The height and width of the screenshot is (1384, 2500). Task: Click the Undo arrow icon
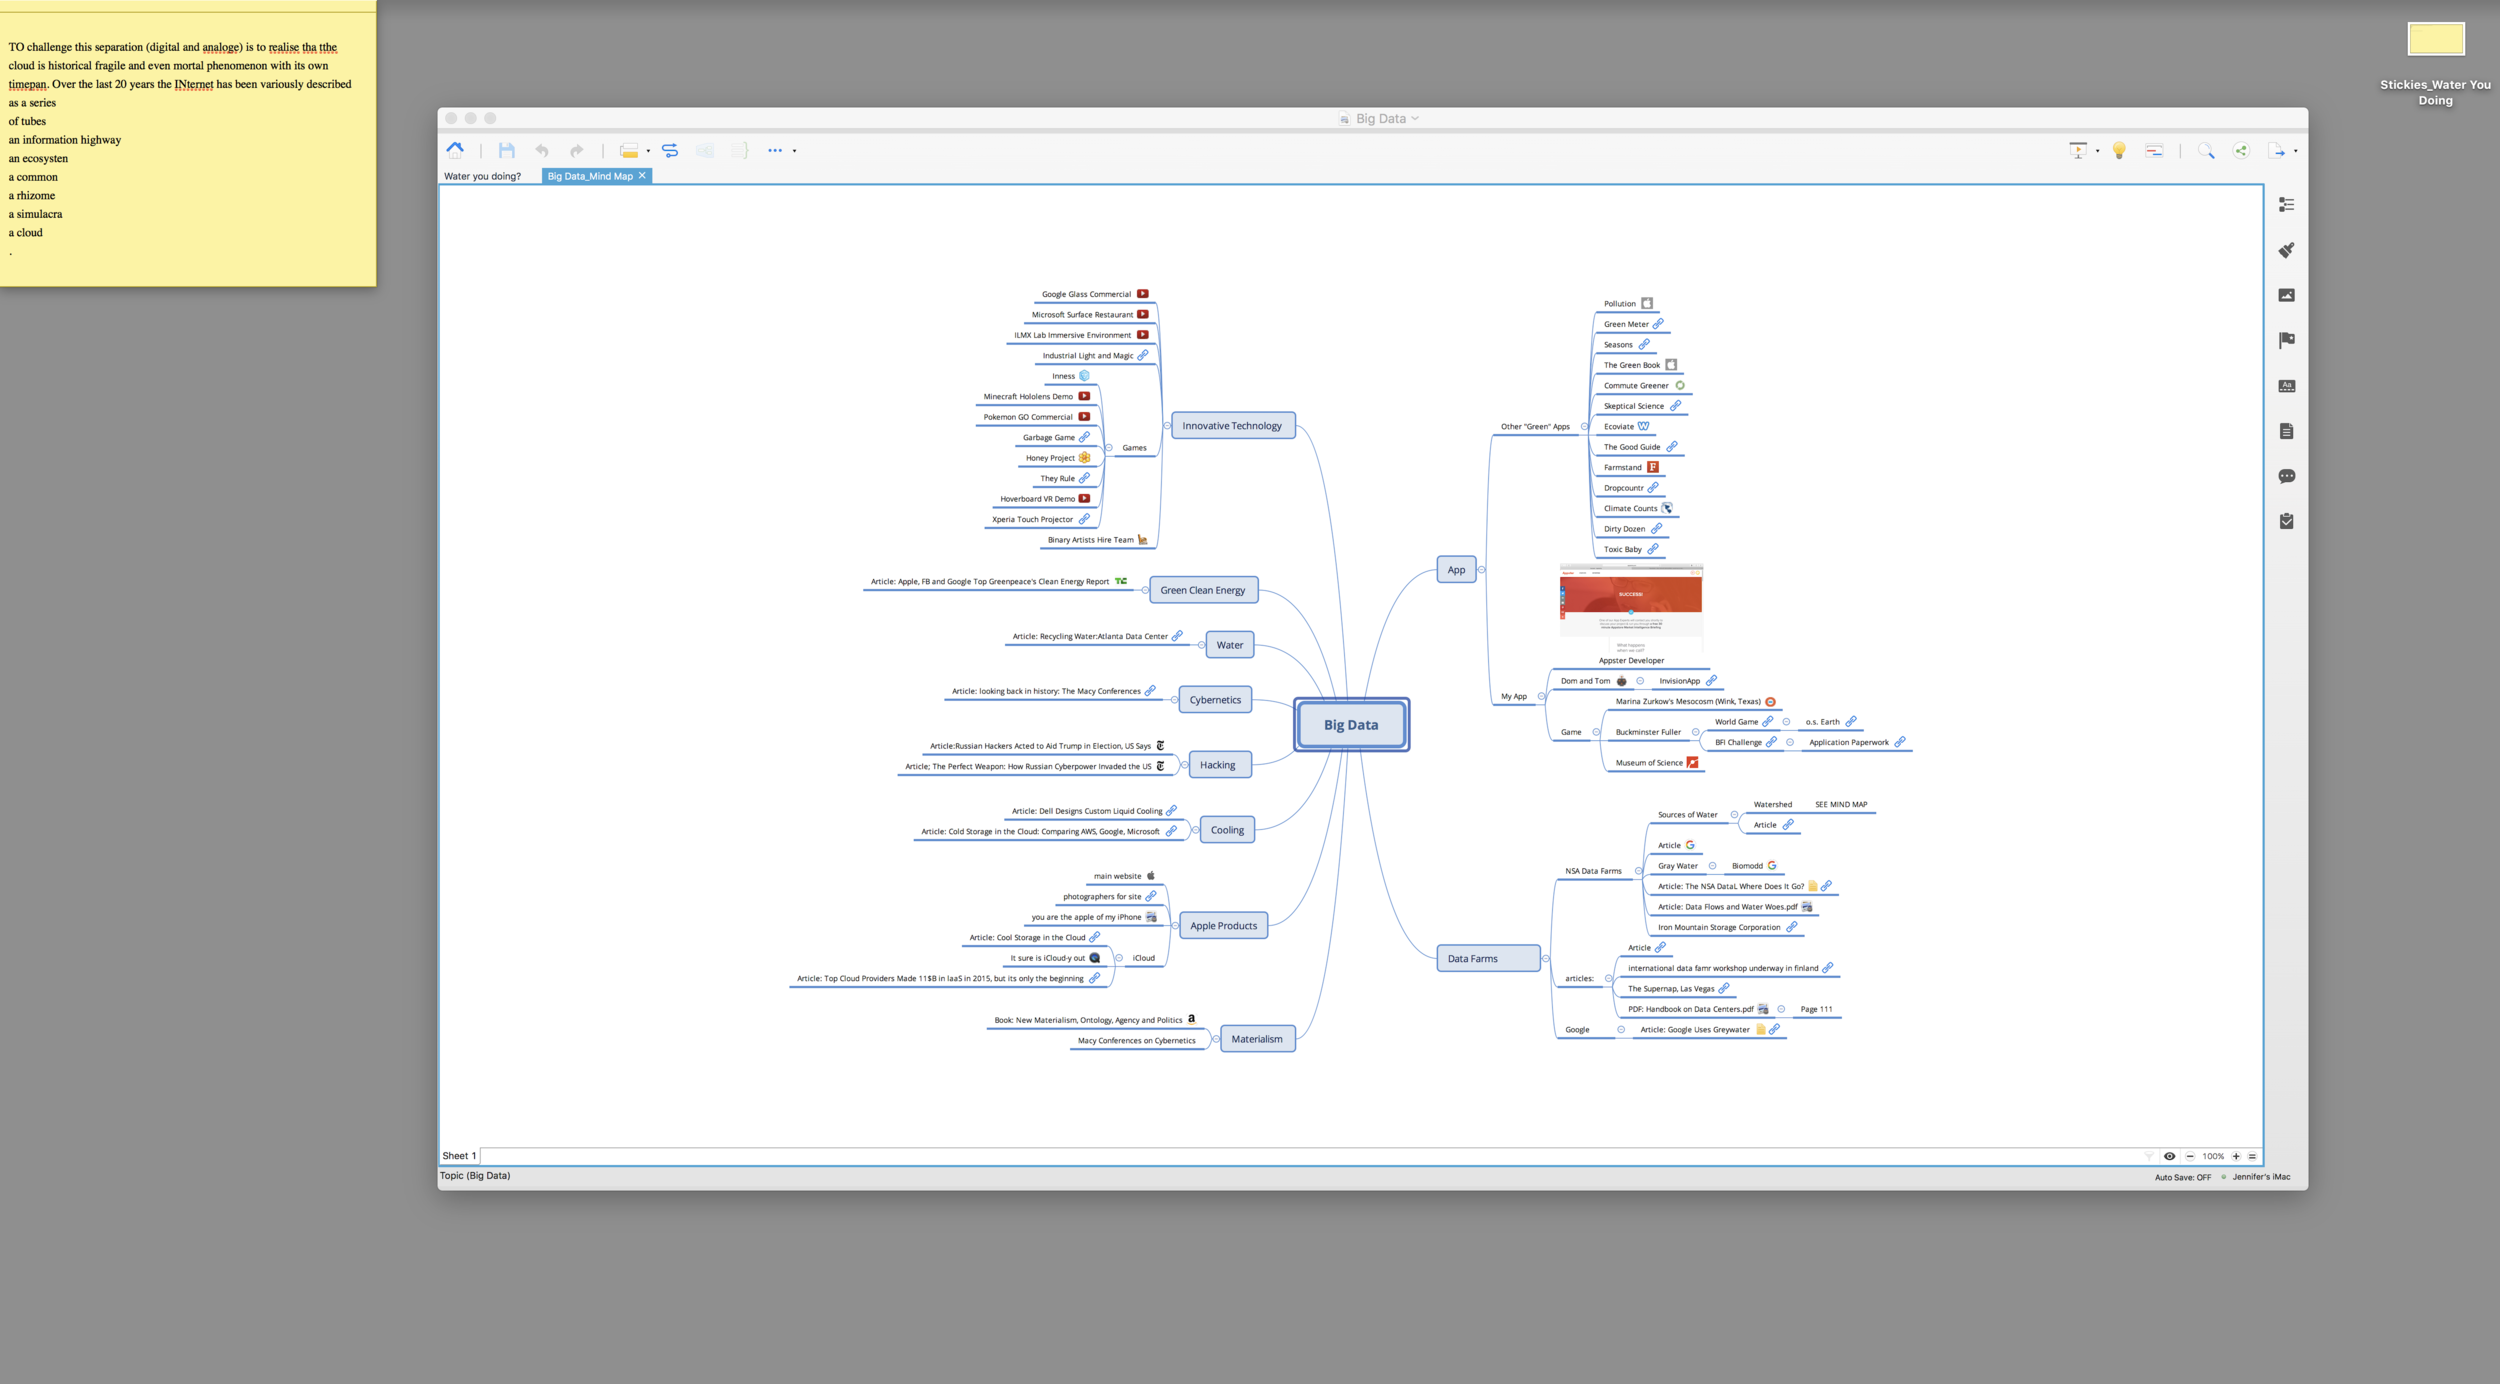pyautogui.click(x=542, y=150)
